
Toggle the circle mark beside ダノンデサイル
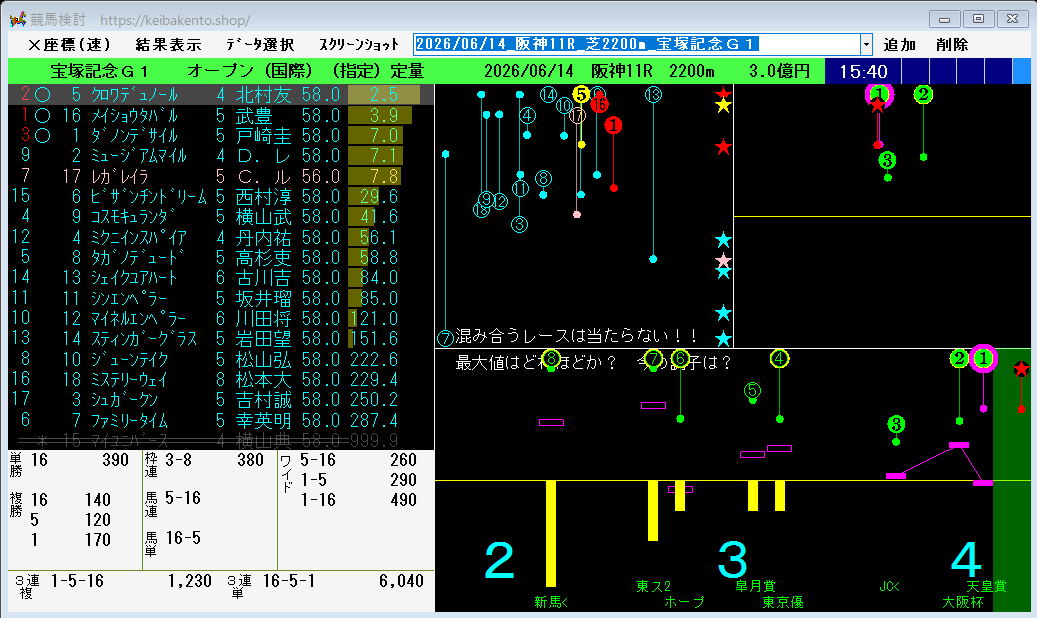42,136
